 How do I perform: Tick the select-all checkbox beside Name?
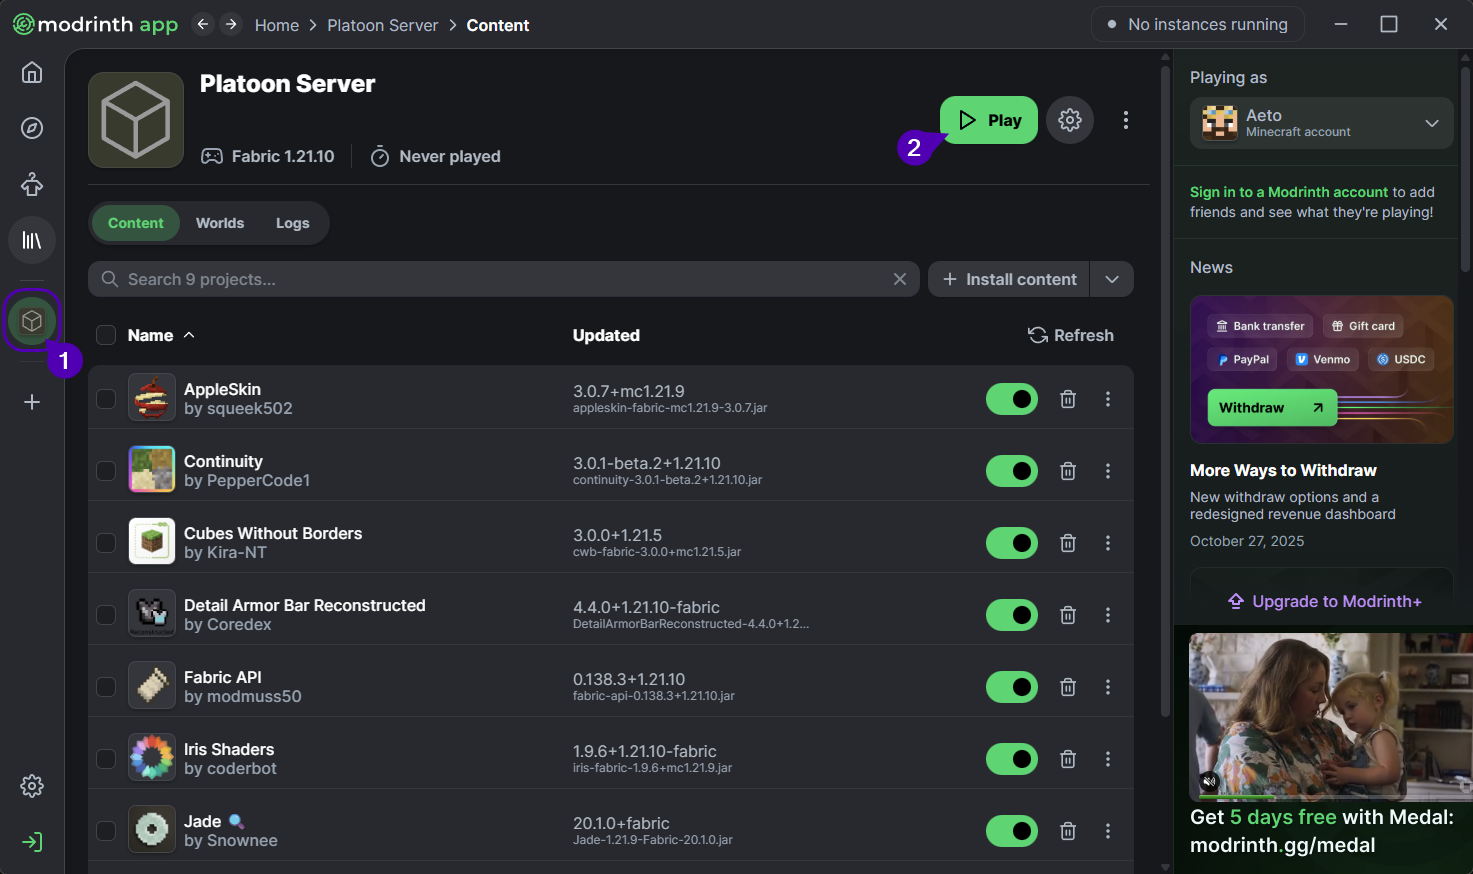tap(106, 335)
